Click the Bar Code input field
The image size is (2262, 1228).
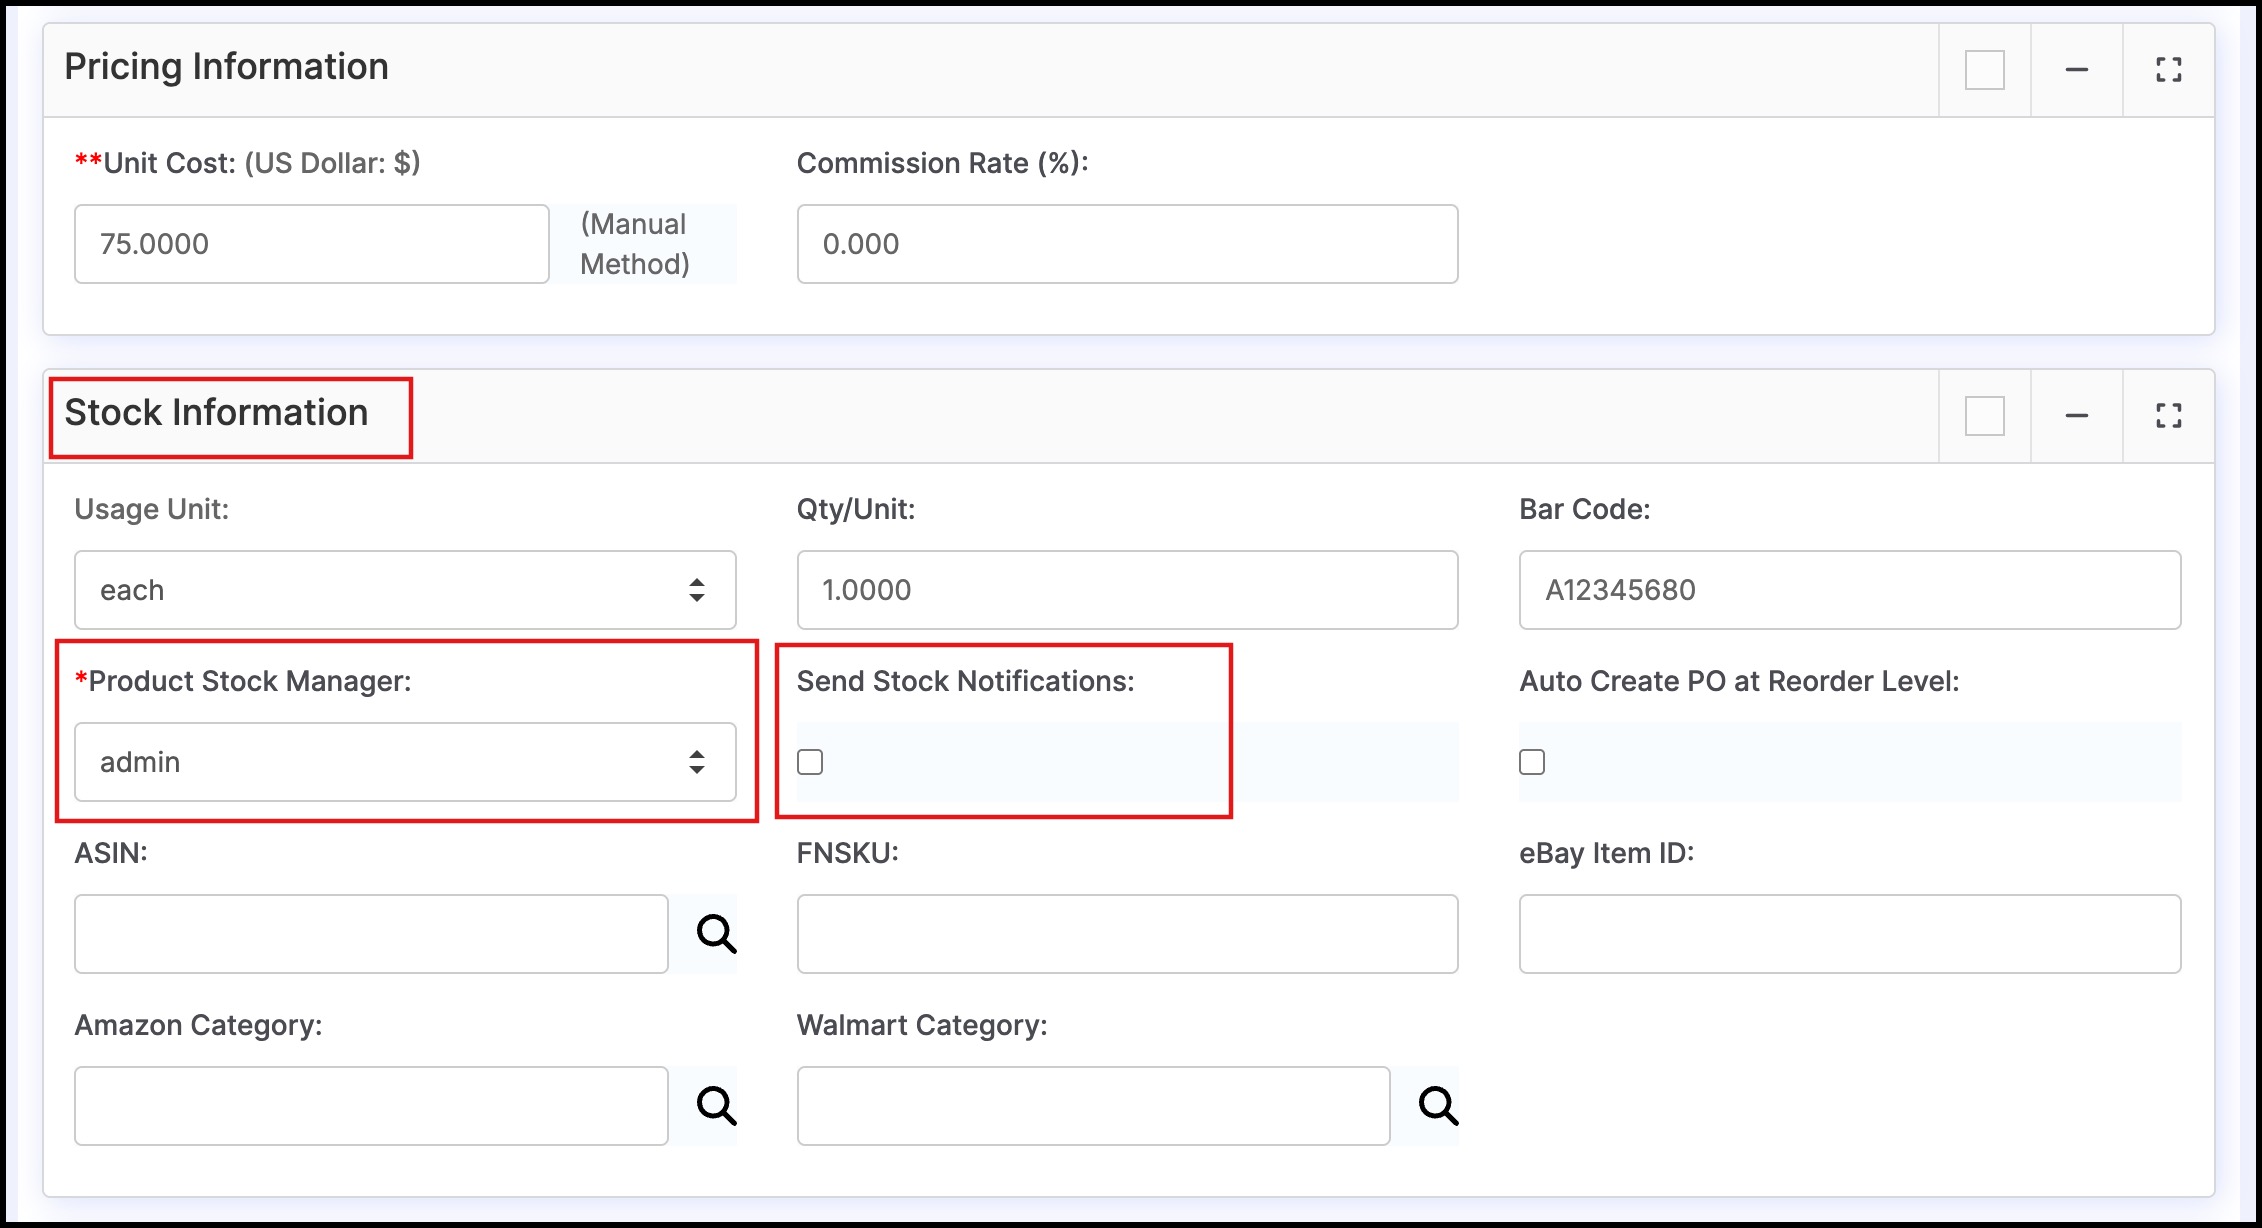[1849, 590]
